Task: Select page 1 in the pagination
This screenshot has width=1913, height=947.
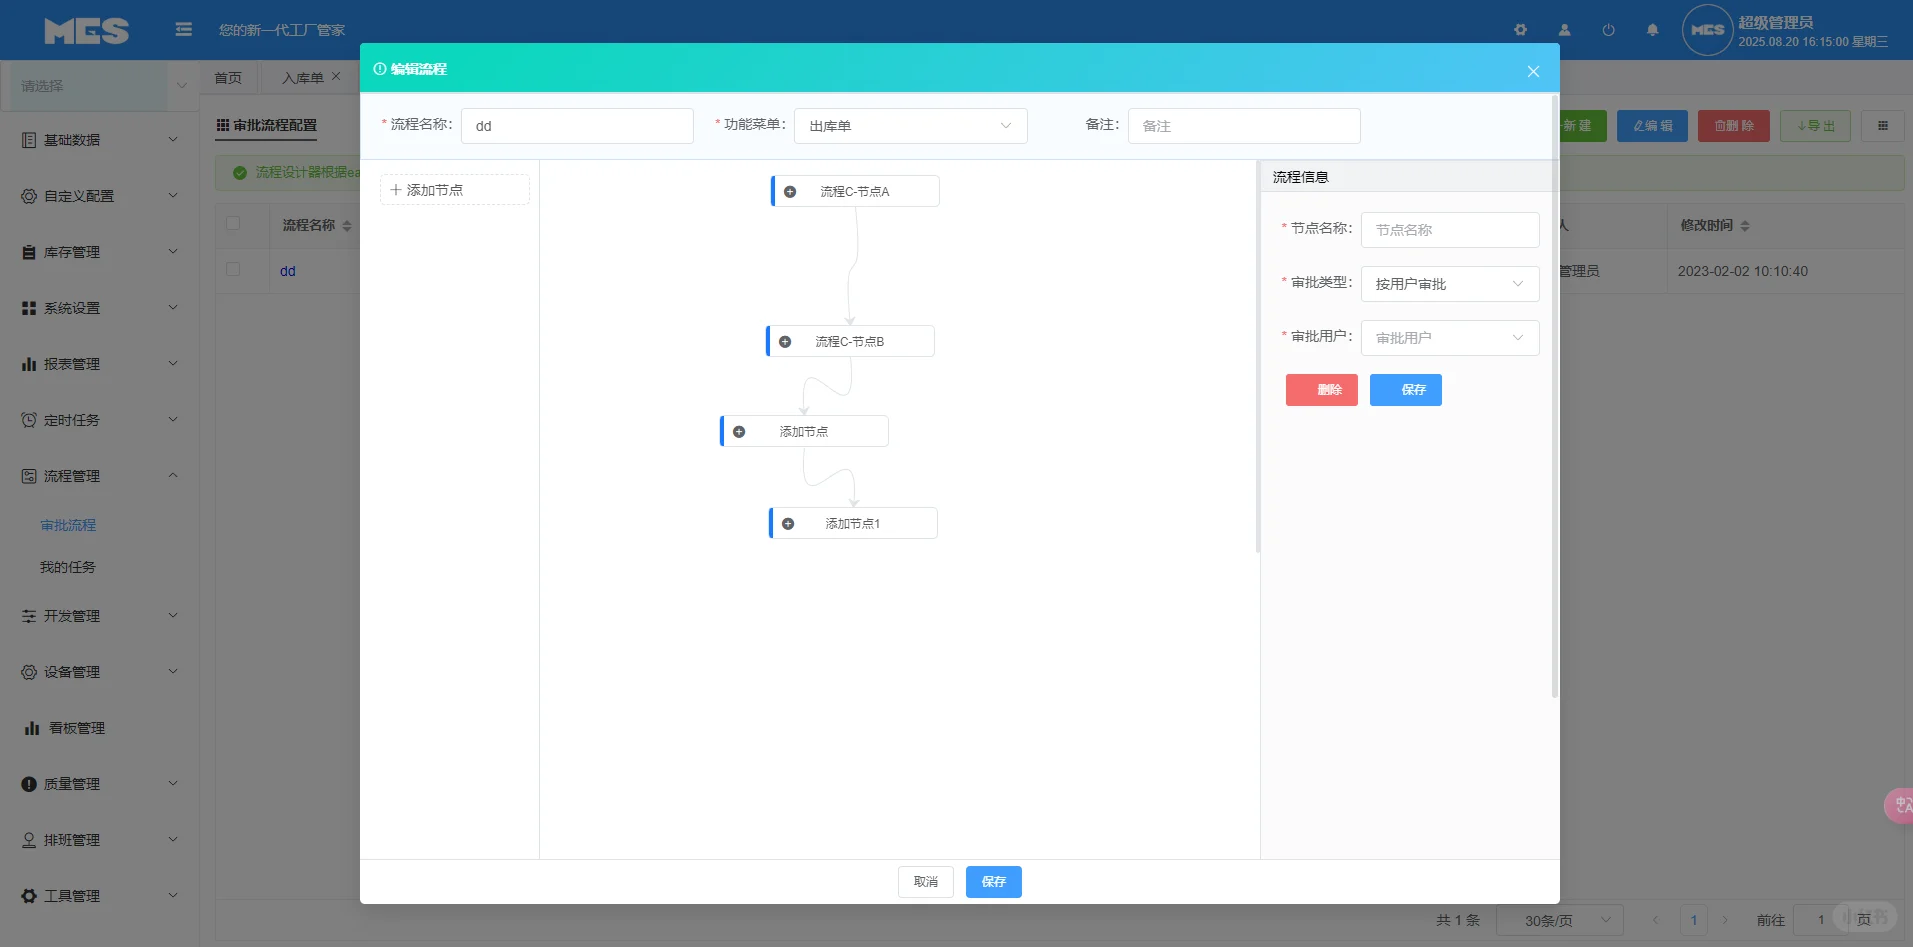Action: pyautogui.click(x=1694, y=920)
